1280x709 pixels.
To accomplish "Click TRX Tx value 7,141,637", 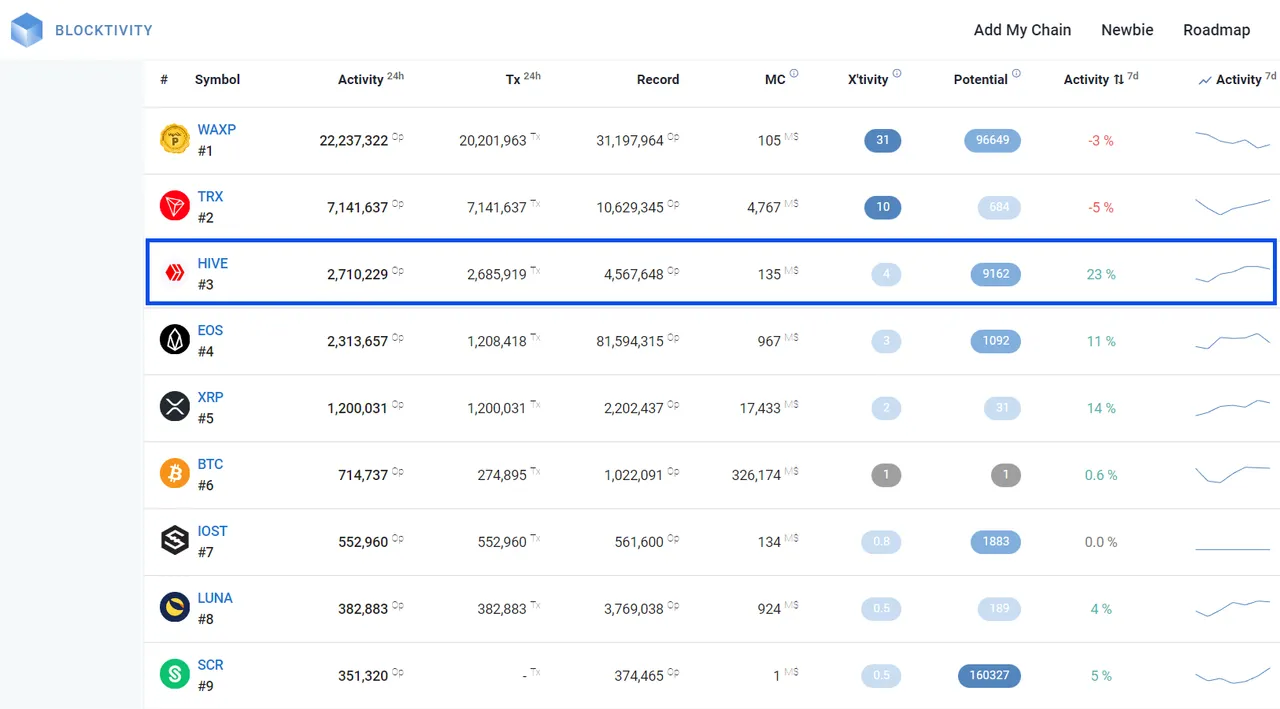I will [497, 208].
